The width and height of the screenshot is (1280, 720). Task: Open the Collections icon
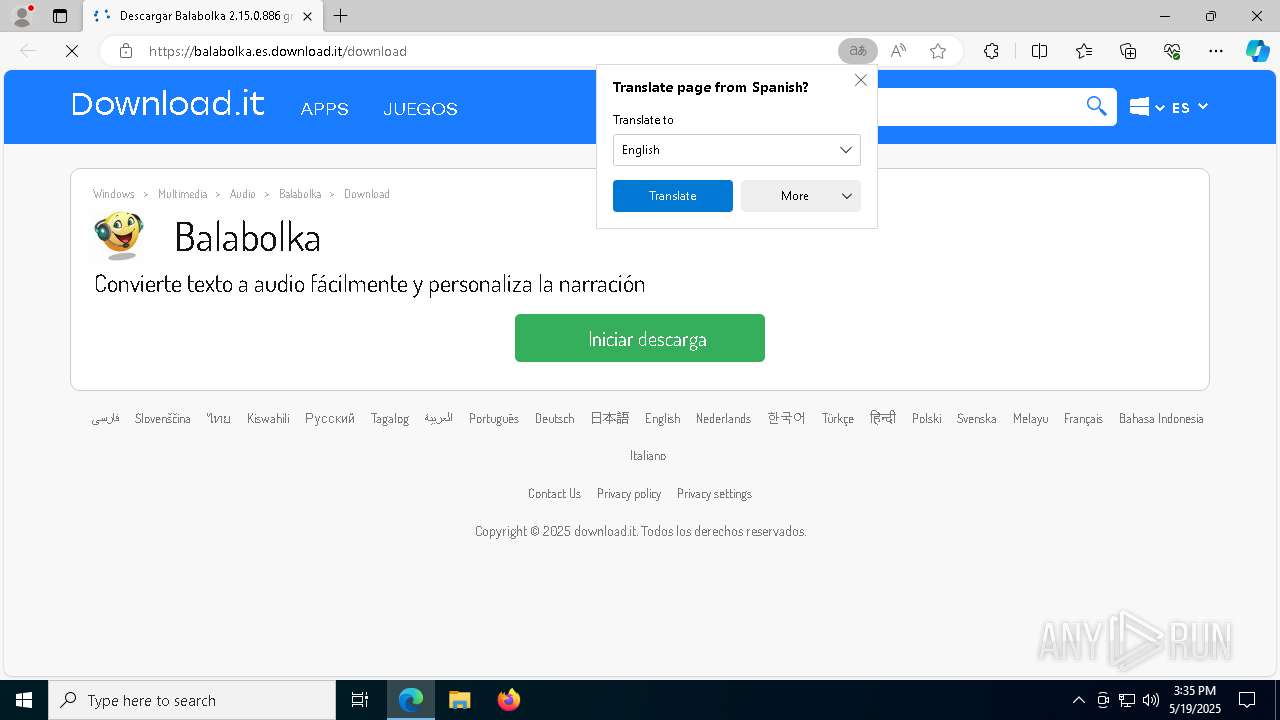coord(1128,51)
